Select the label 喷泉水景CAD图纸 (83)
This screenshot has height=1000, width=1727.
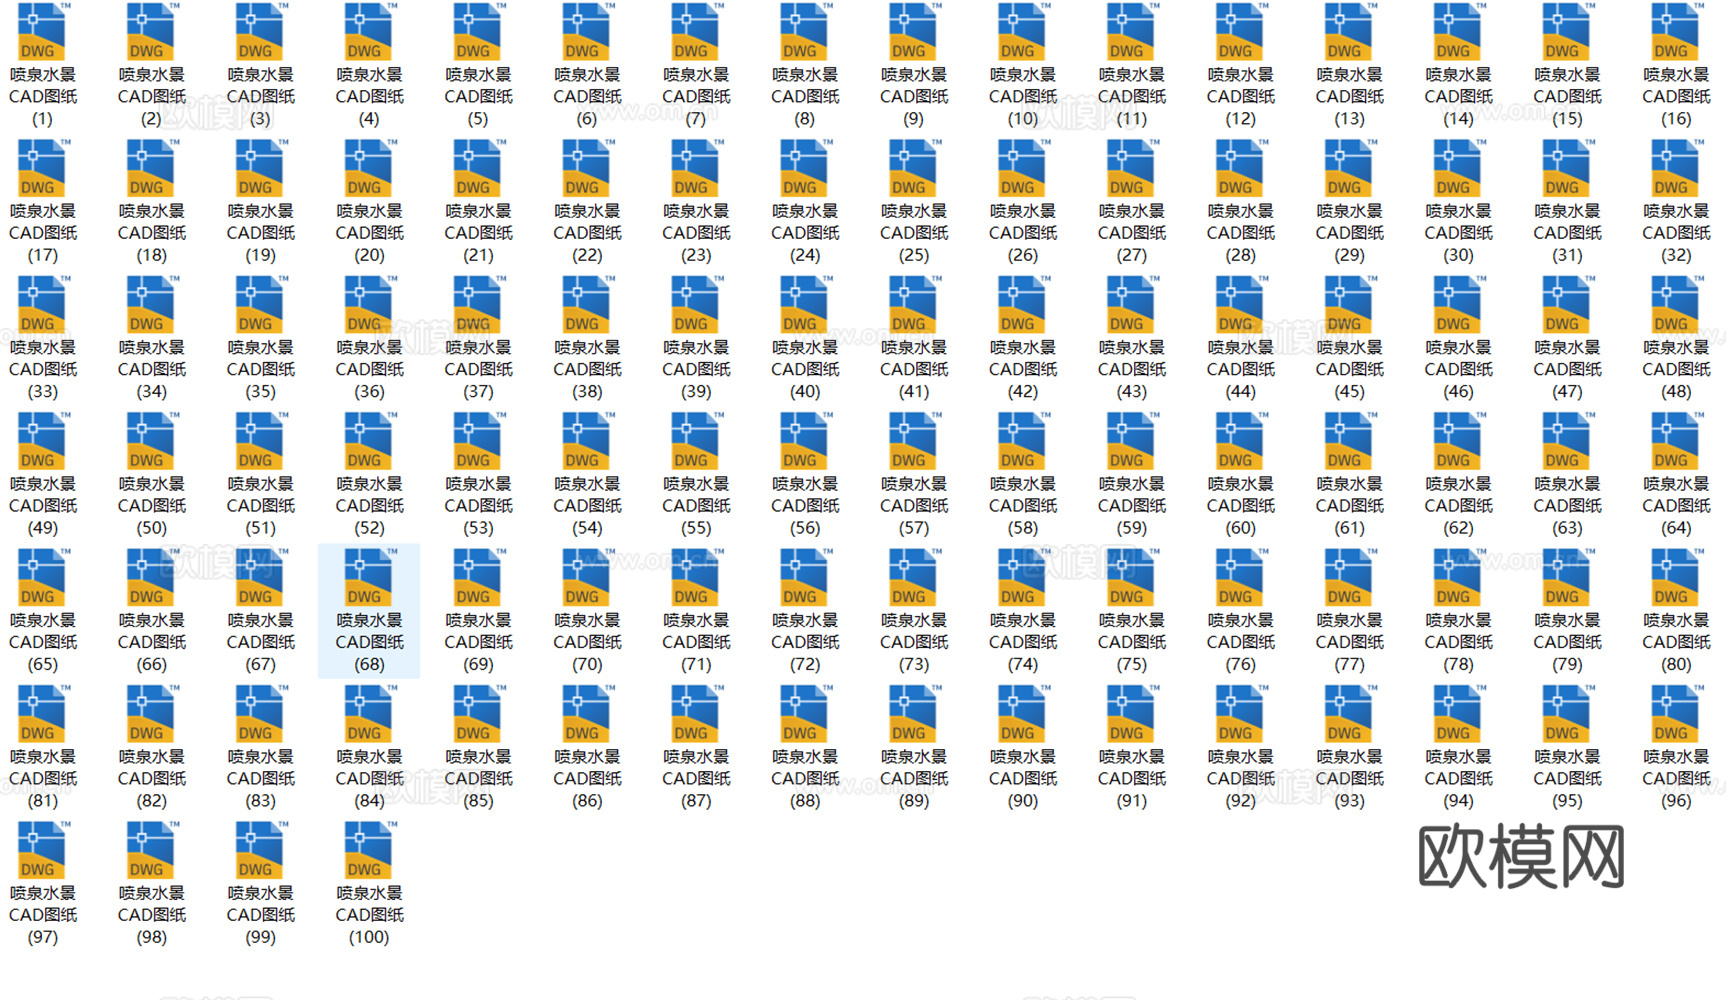pyautogui.click(x=260, y=779)
